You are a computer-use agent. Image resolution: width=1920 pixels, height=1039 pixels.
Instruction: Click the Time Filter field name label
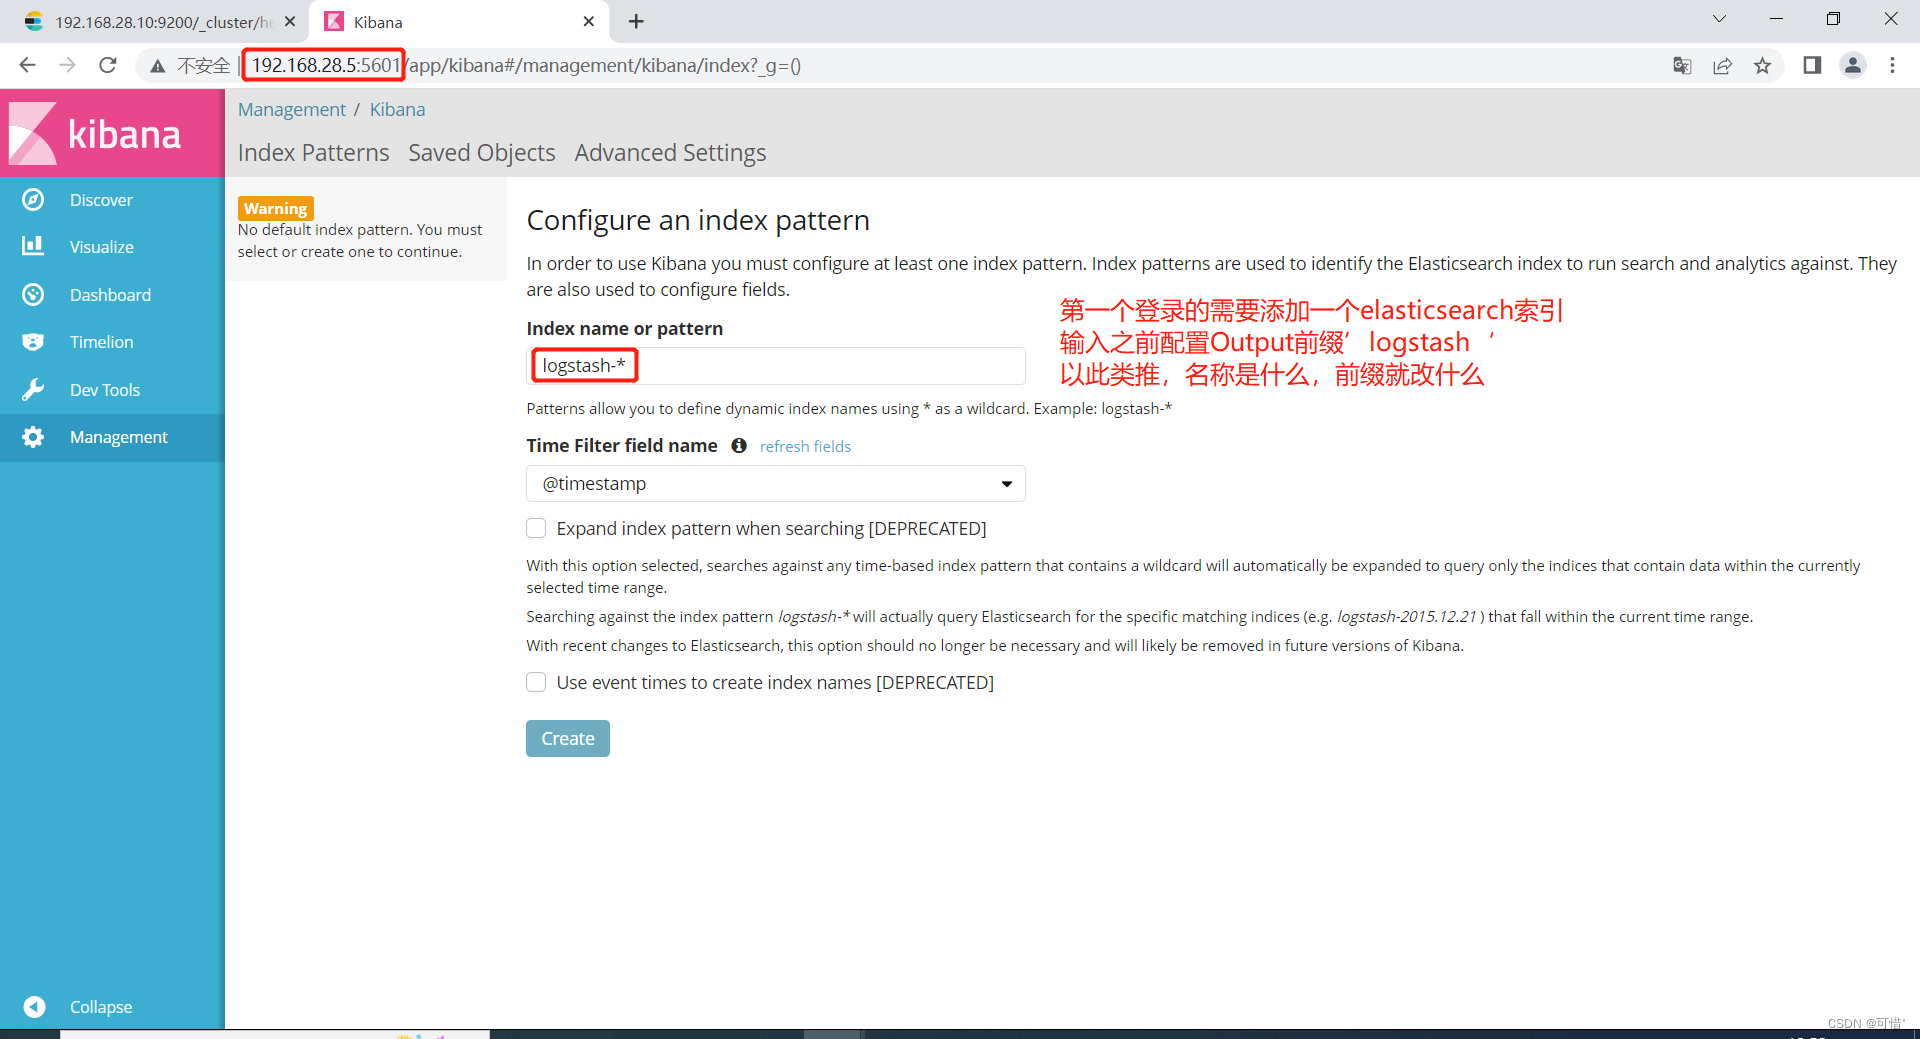coord(622,446)
